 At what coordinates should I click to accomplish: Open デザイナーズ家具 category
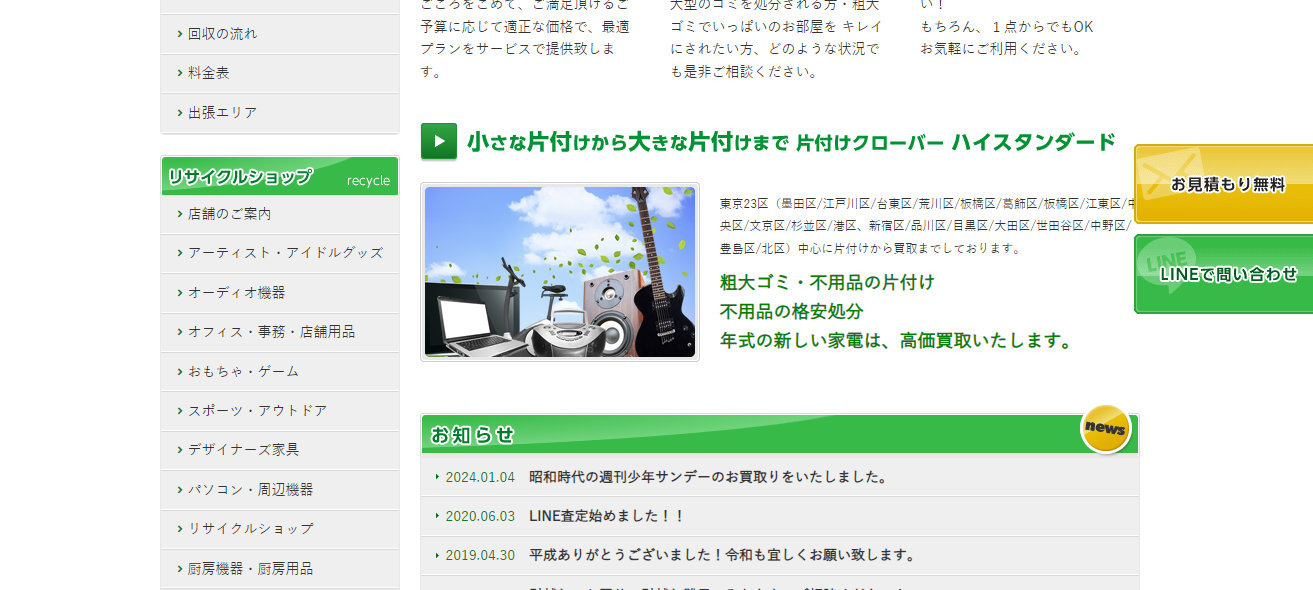click(243, 450)
